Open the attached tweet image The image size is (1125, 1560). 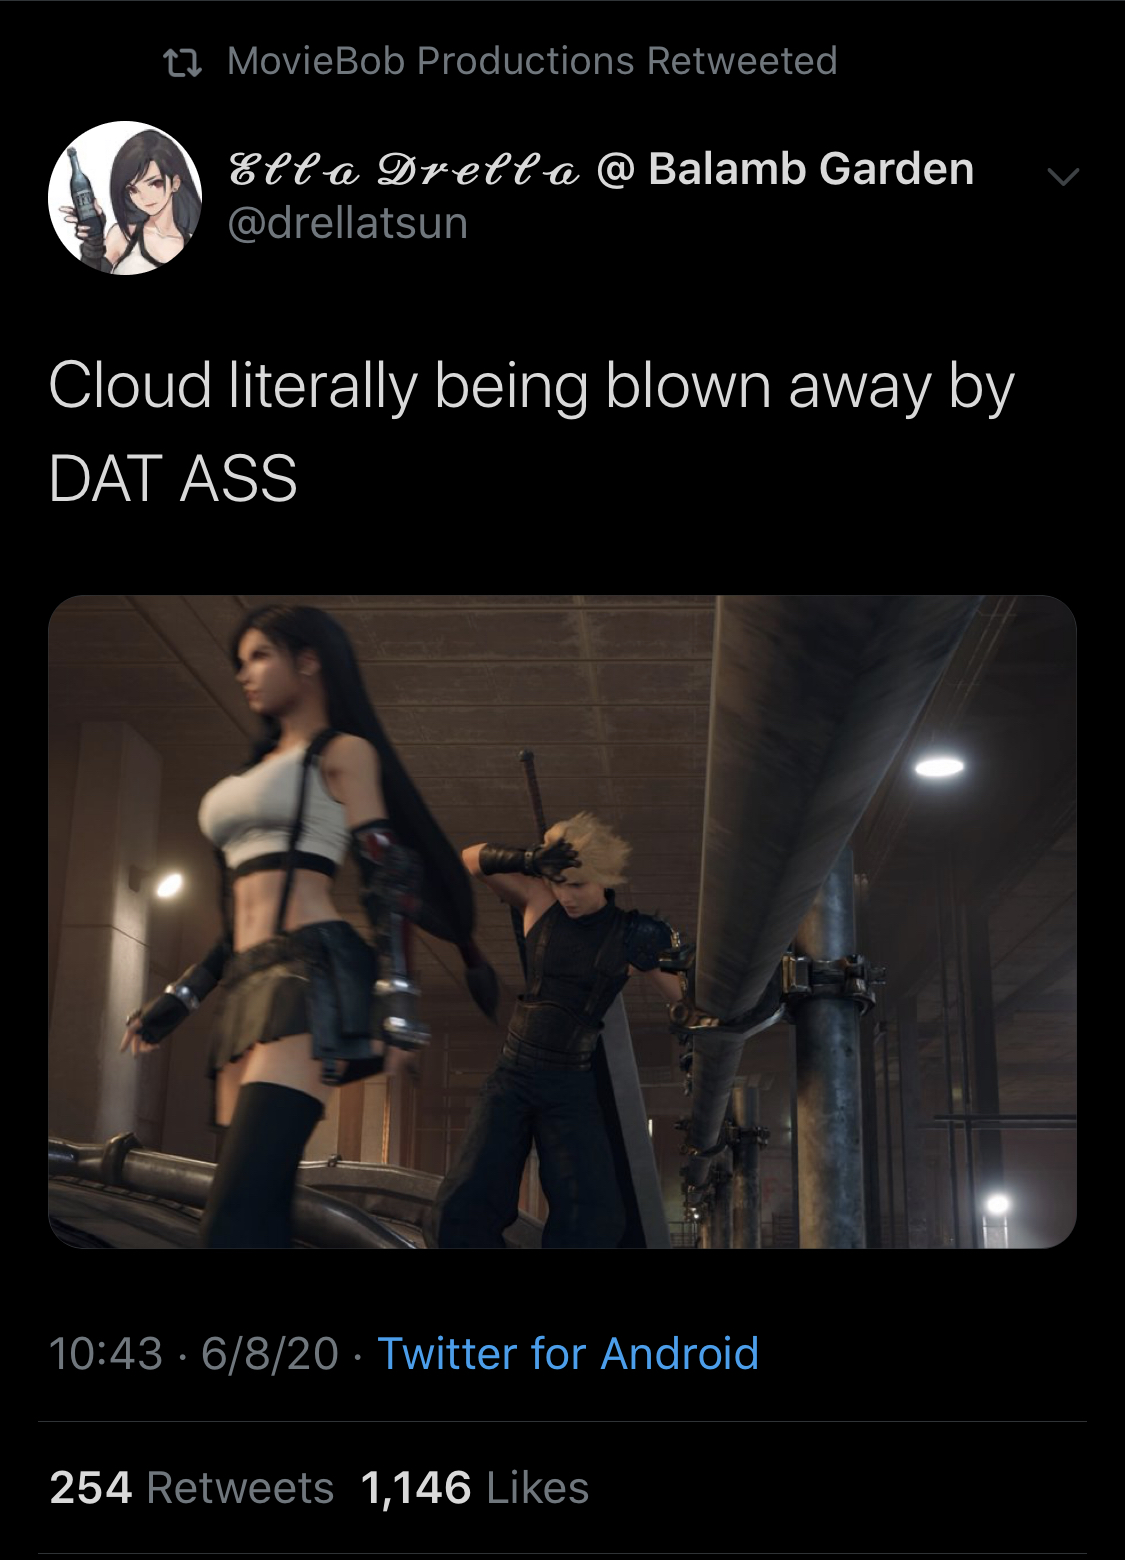[x=562, y=921]
